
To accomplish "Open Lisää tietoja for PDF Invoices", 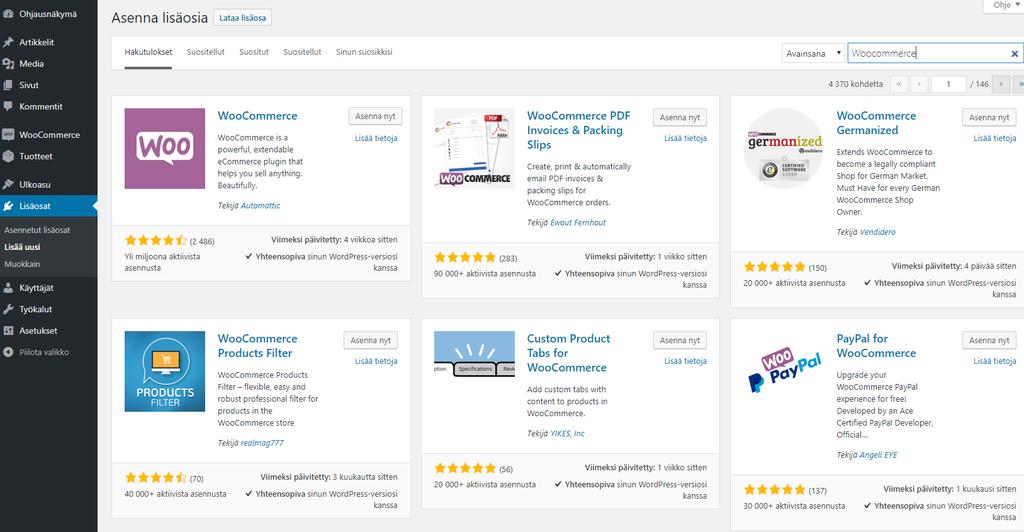I will pos(686,138).
